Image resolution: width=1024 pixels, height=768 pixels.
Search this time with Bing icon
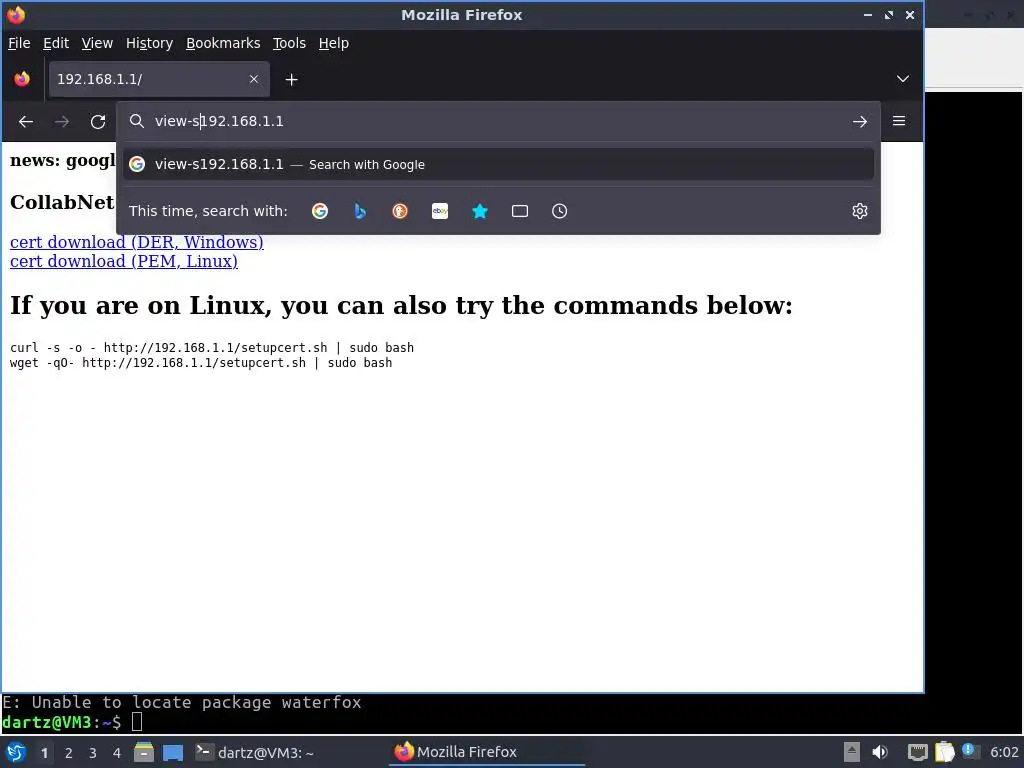point(360,211)
